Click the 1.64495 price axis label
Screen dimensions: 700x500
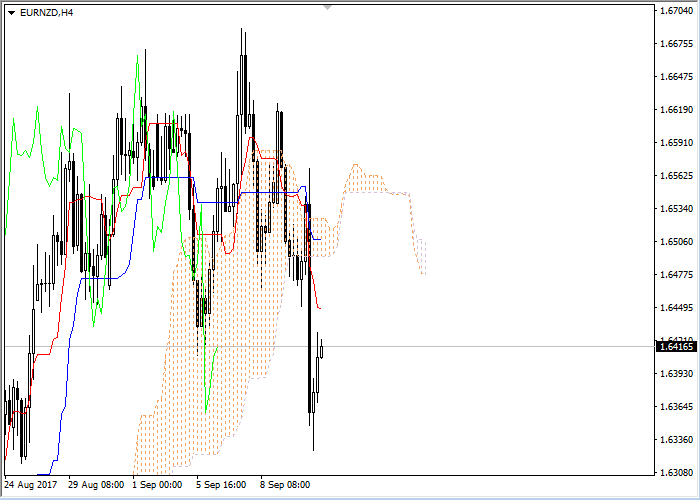[676, 308]
